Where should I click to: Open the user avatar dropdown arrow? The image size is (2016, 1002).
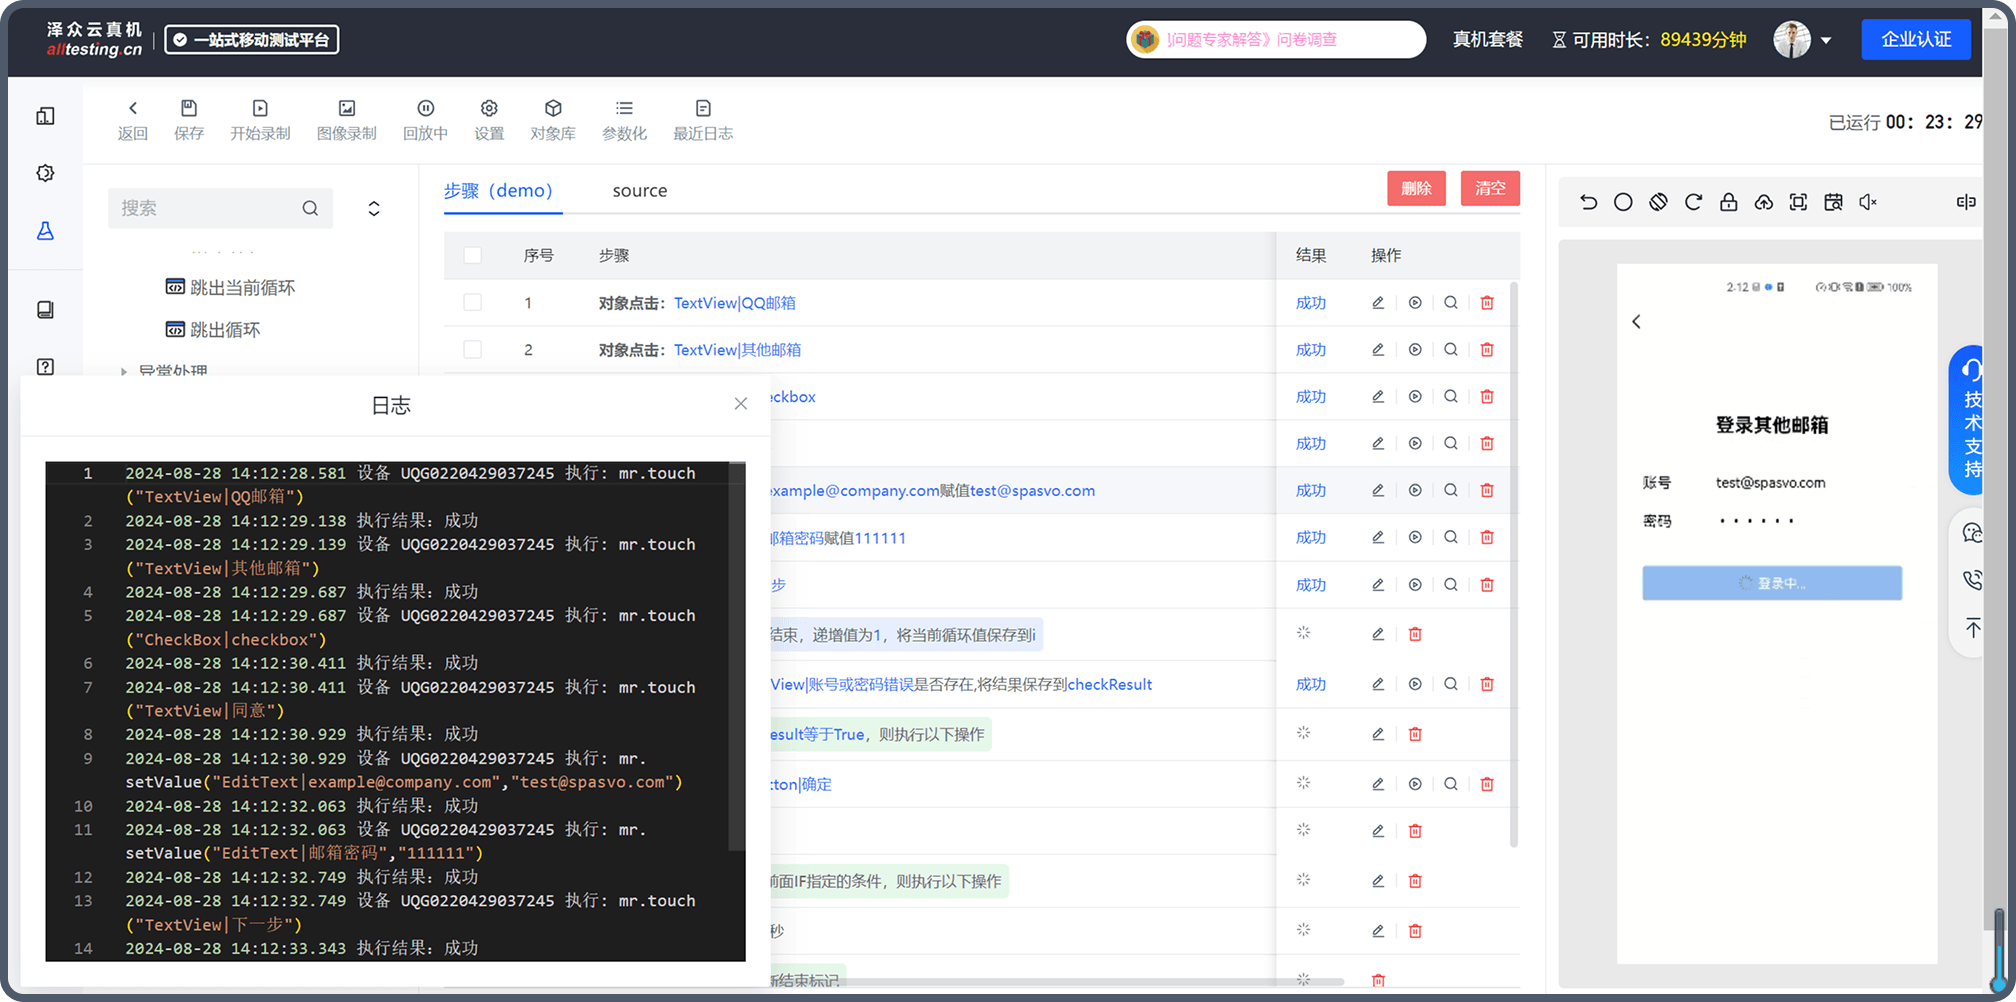[x=1826, y=41]
